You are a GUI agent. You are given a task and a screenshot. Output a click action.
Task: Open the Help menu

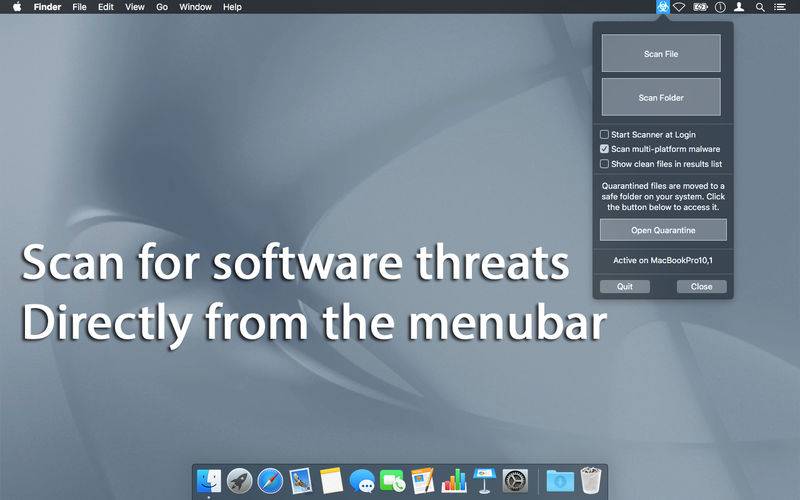232,7
